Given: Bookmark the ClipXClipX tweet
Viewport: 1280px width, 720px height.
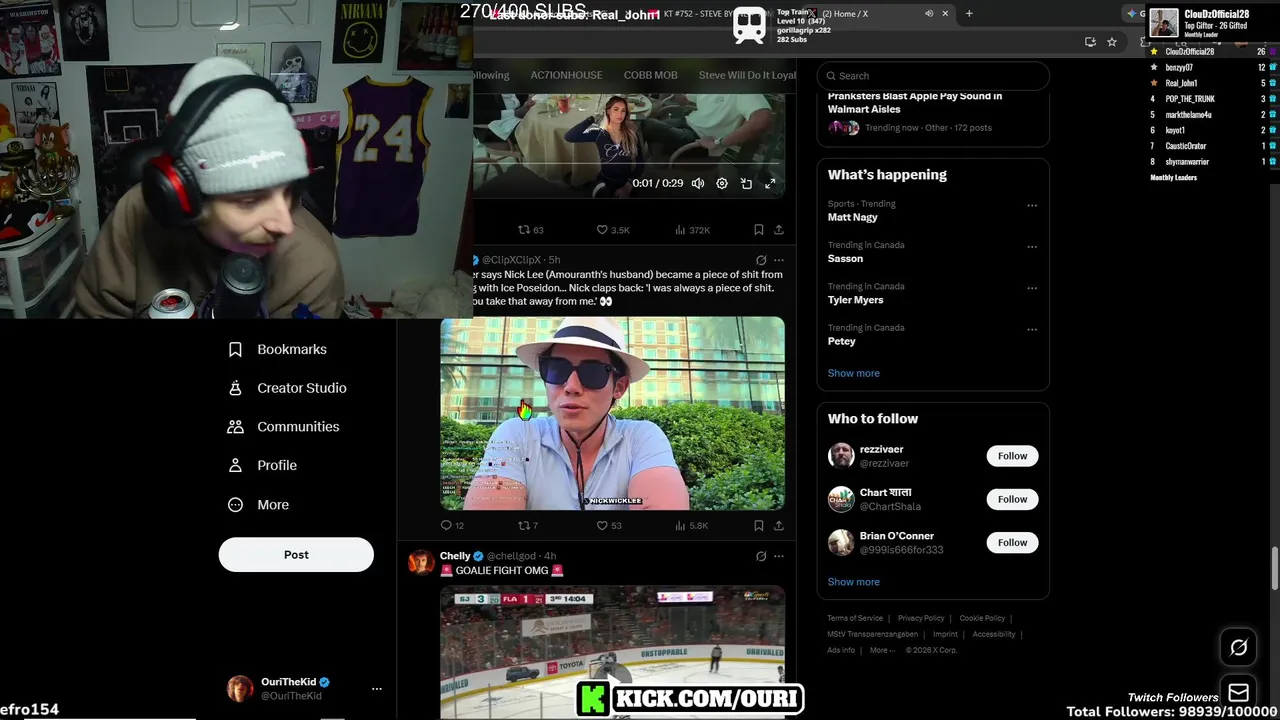Looking at the screenshot, I should (759, 525).
